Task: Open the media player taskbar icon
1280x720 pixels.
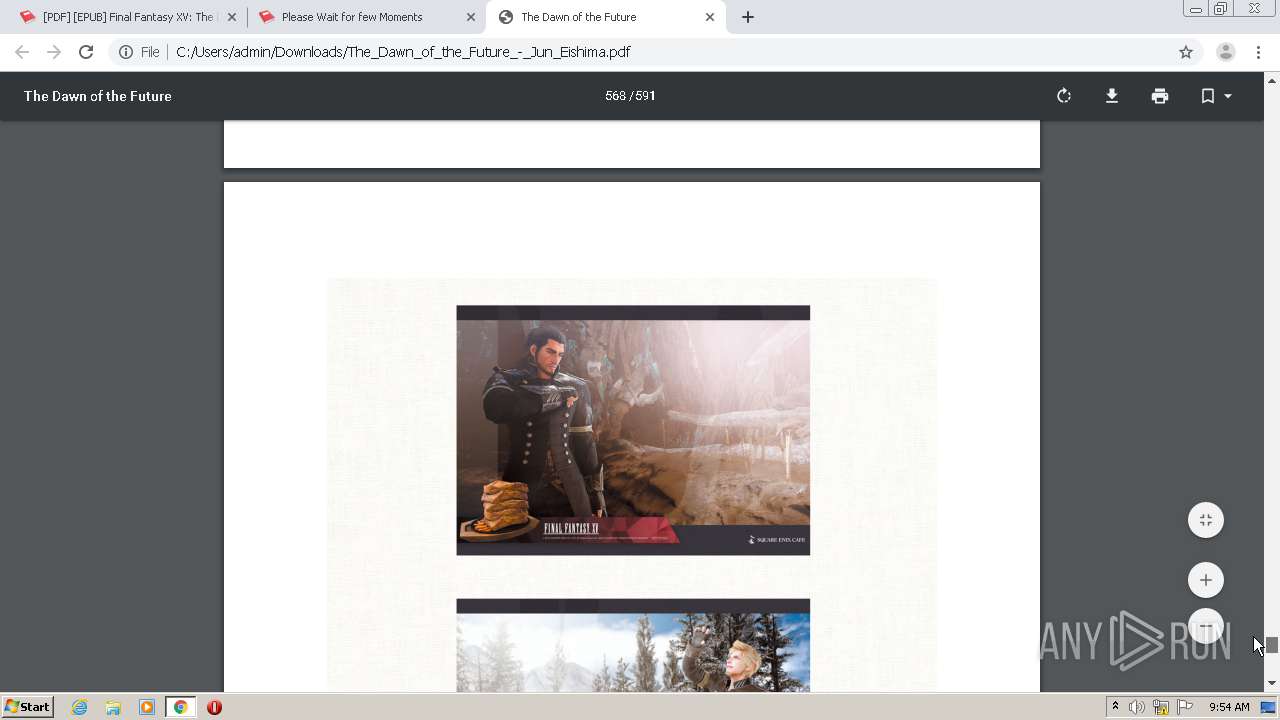Action: (147, 707)
